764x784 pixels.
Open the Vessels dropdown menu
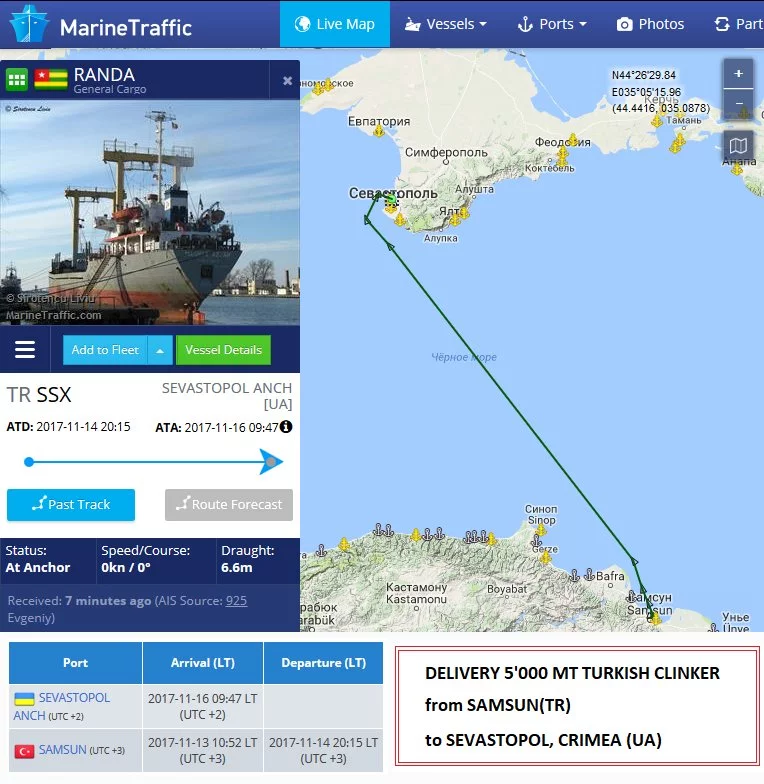click(x=446, y=24)
